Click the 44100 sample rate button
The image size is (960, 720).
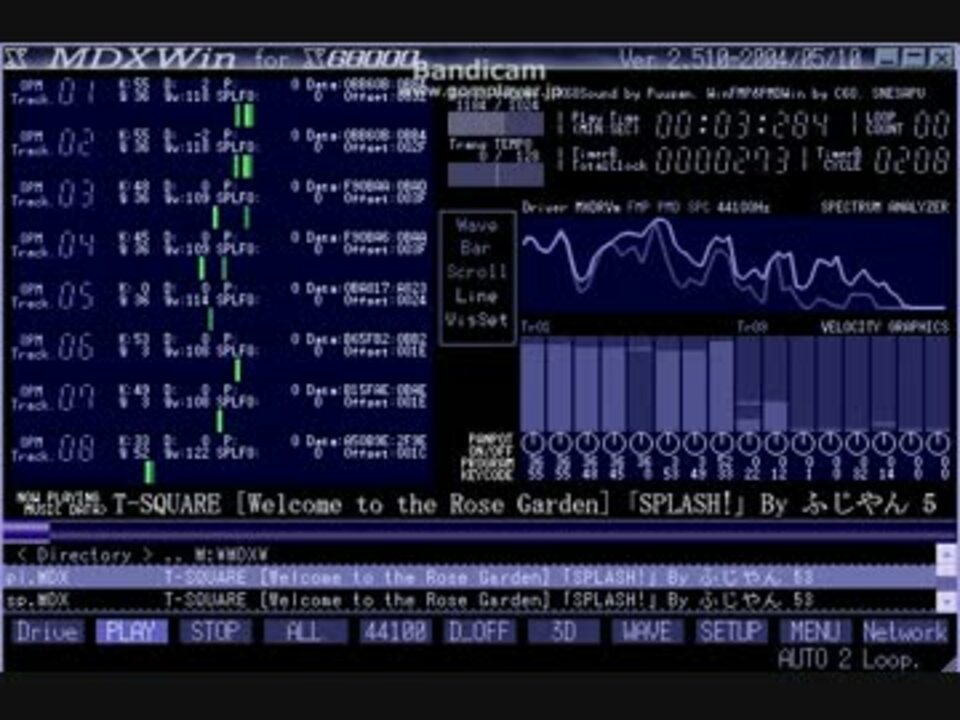click(x=395, y=631)
